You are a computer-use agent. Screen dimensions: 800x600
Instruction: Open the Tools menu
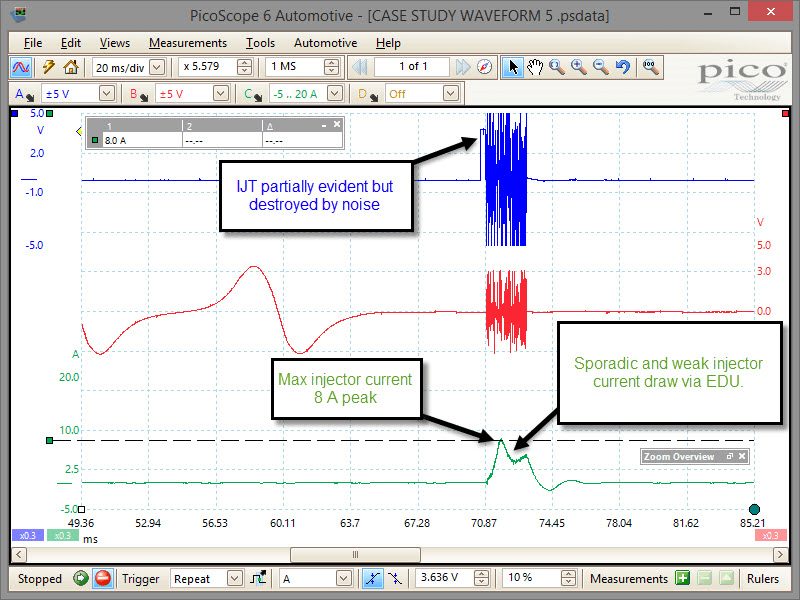click(x=260, y=43)
